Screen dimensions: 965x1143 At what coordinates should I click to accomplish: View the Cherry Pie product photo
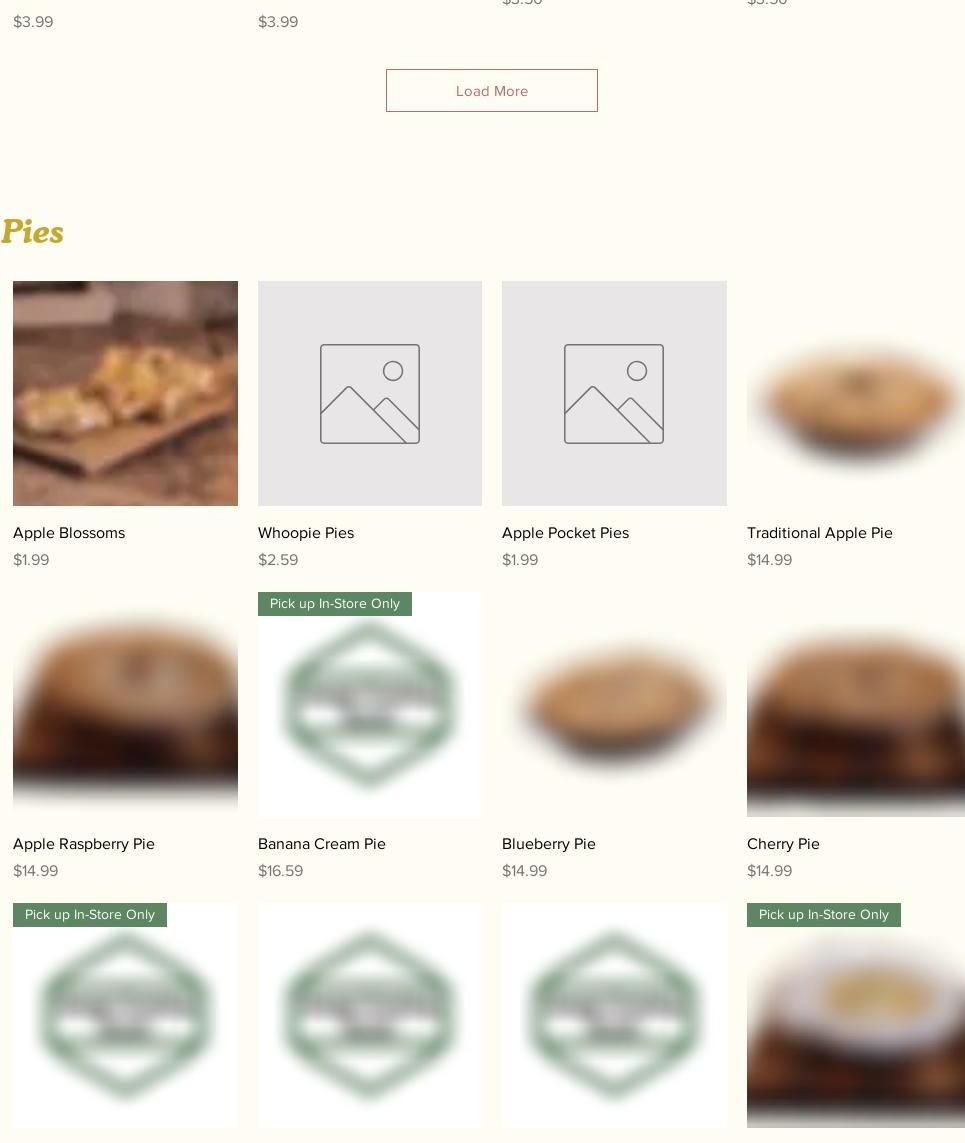point(856,704)
